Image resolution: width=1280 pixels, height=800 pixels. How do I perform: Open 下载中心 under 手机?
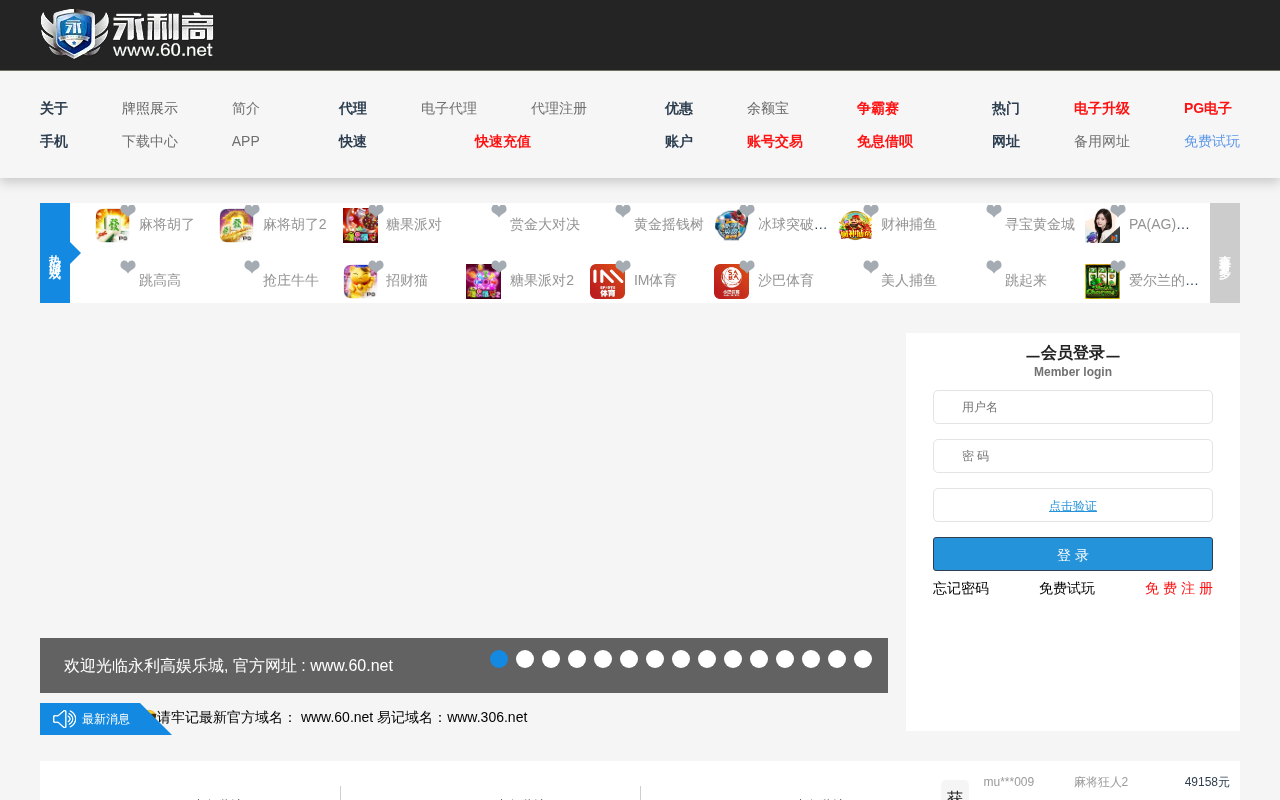[x=150, y=142]
